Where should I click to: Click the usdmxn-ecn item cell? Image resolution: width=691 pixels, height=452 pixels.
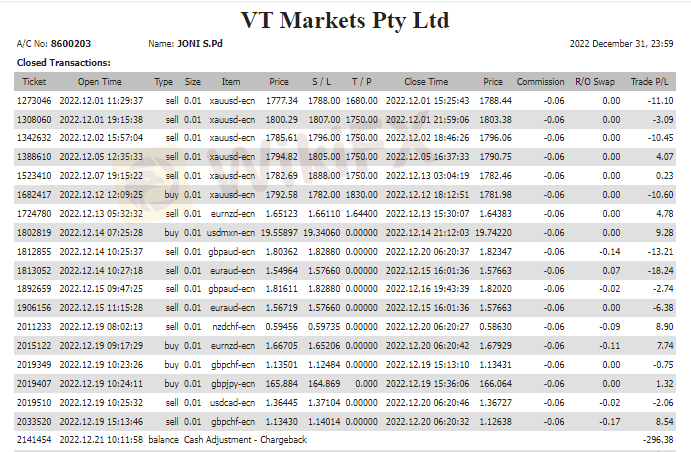231,232
